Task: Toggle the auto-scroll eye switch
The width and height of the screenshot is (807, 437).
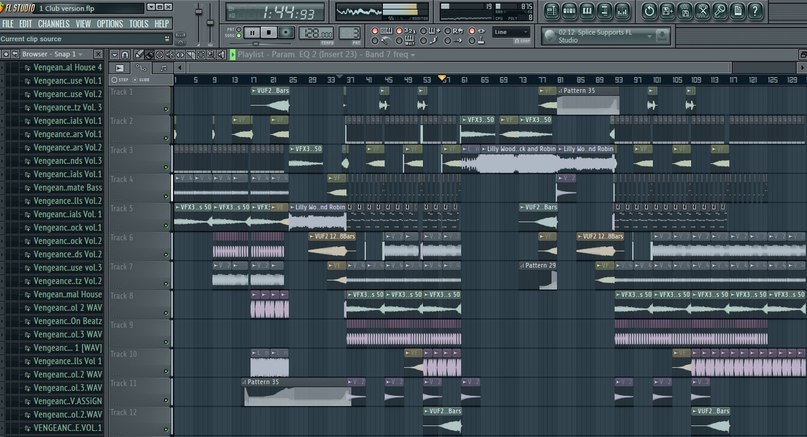Action: 471,31
